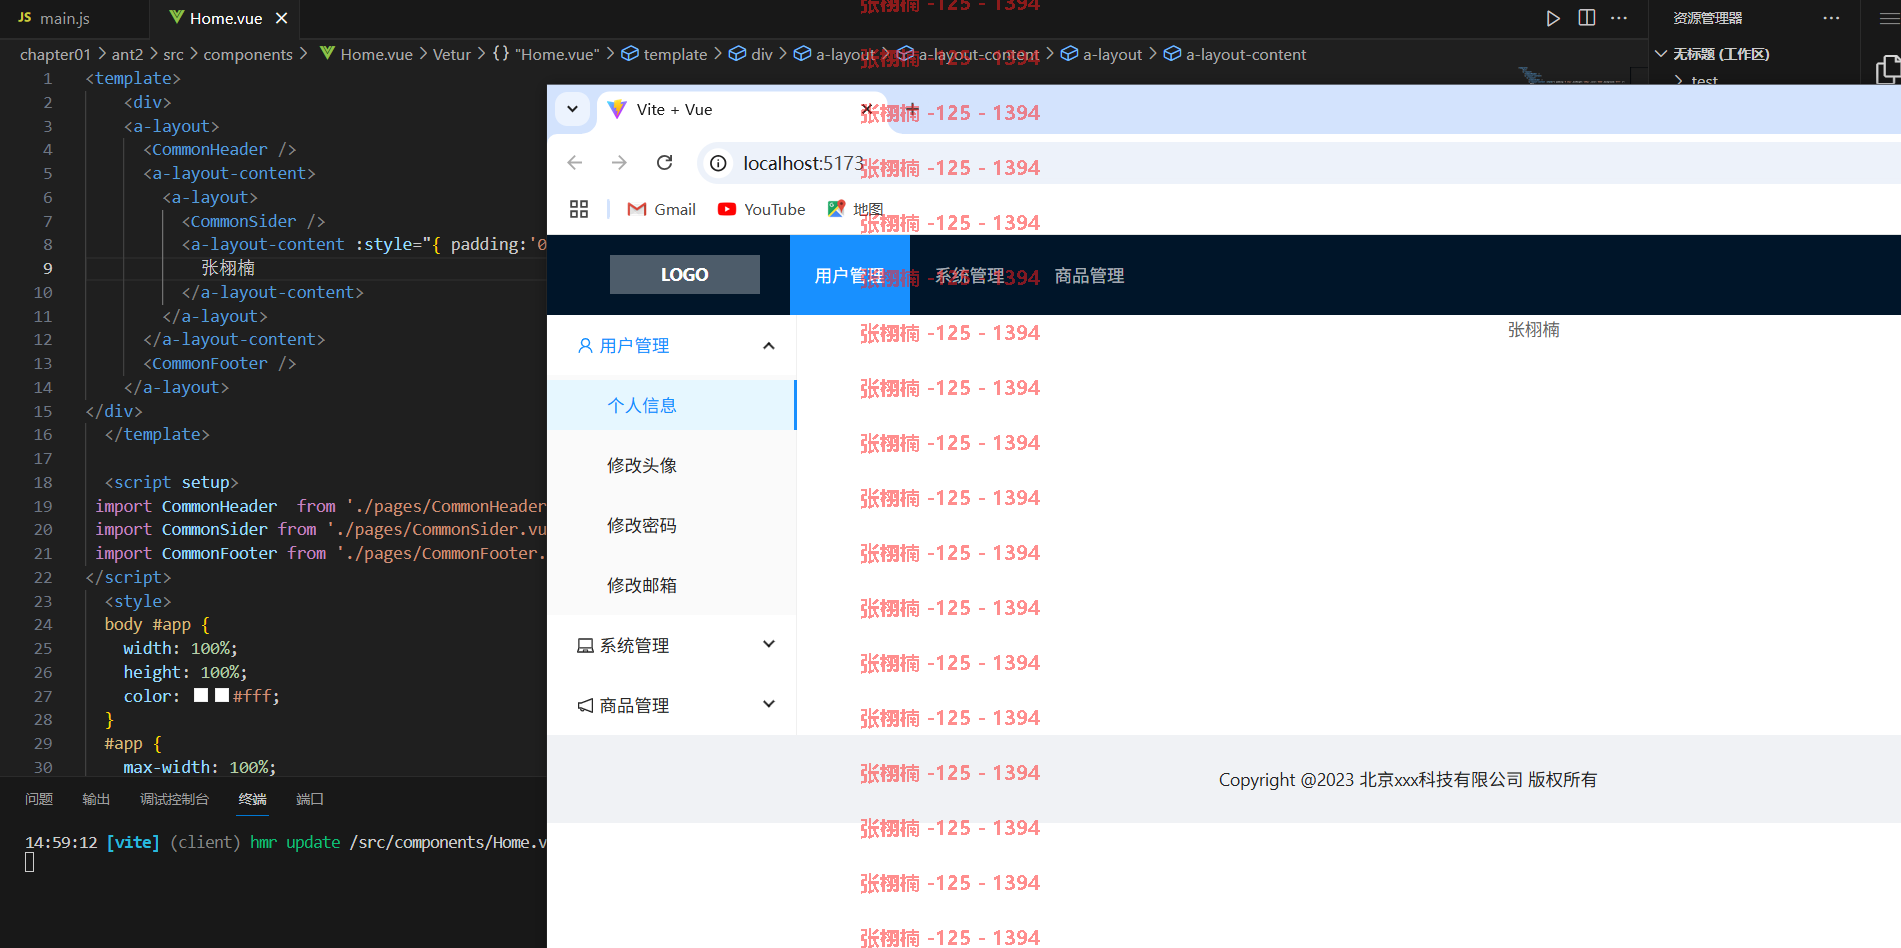The image size is (1901, 948).
Task: Click the Vetur breadcrumb
Action: click(451, 54)
